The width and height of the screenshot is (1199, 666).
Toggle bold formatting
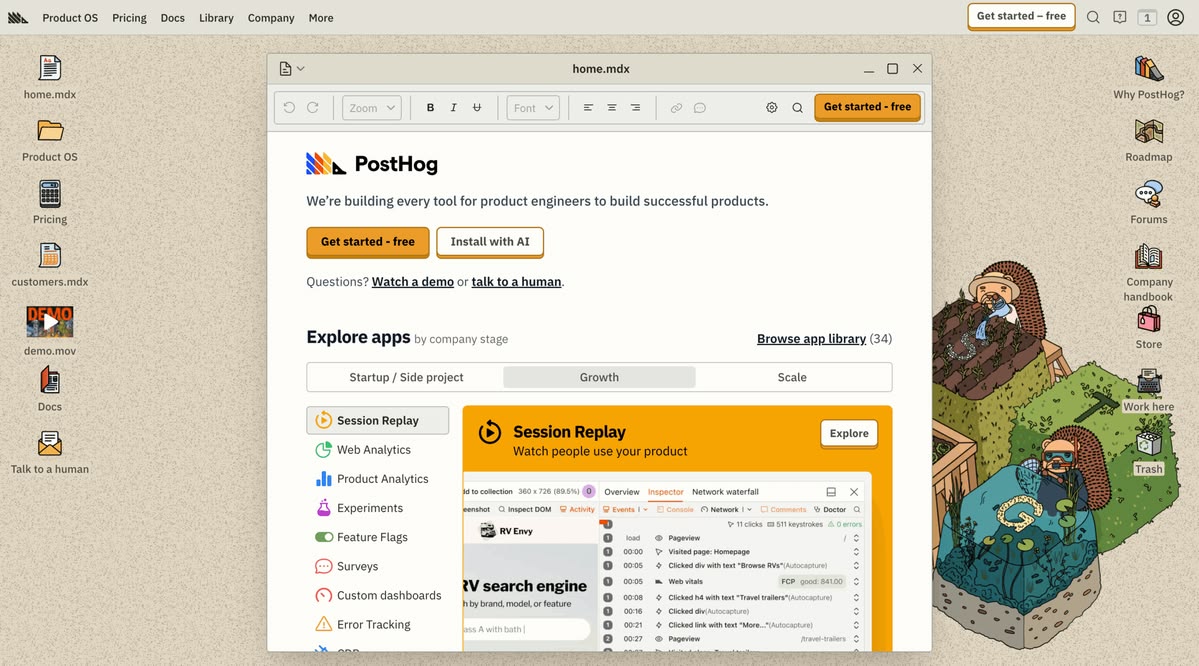click(x=431, y=108)
